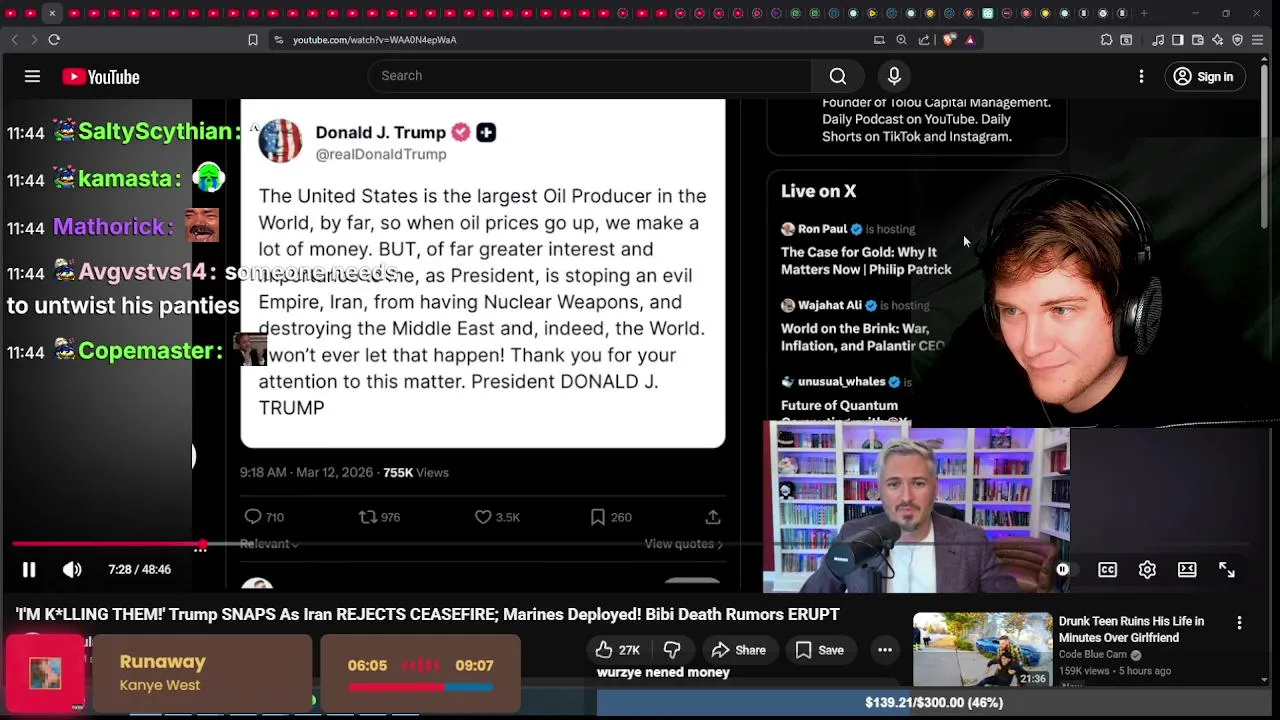Bookmark this page
1280x720 pixels.
[253, 40]
